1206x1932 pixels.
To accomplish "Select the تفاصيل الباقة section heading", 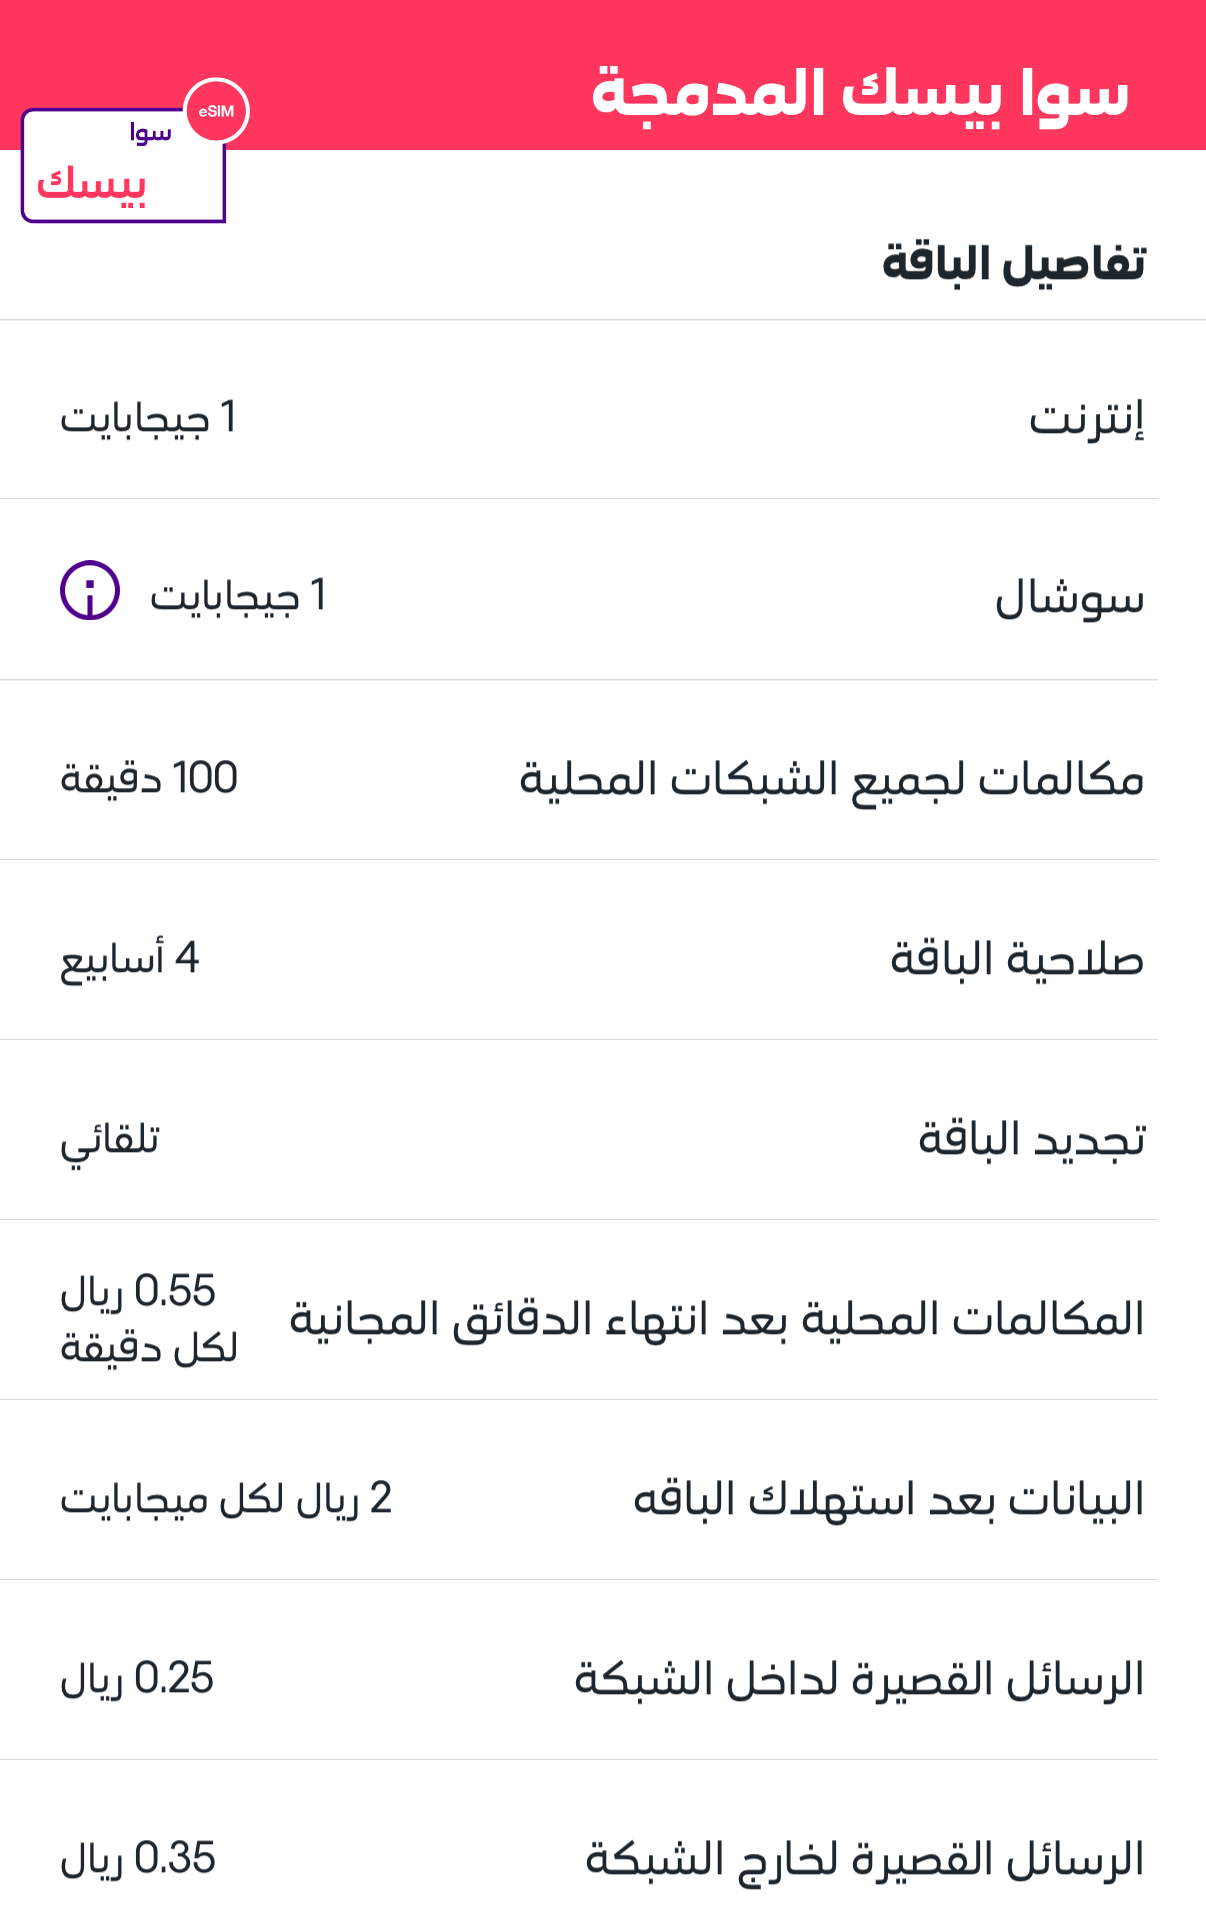I will pos(1013,264).
